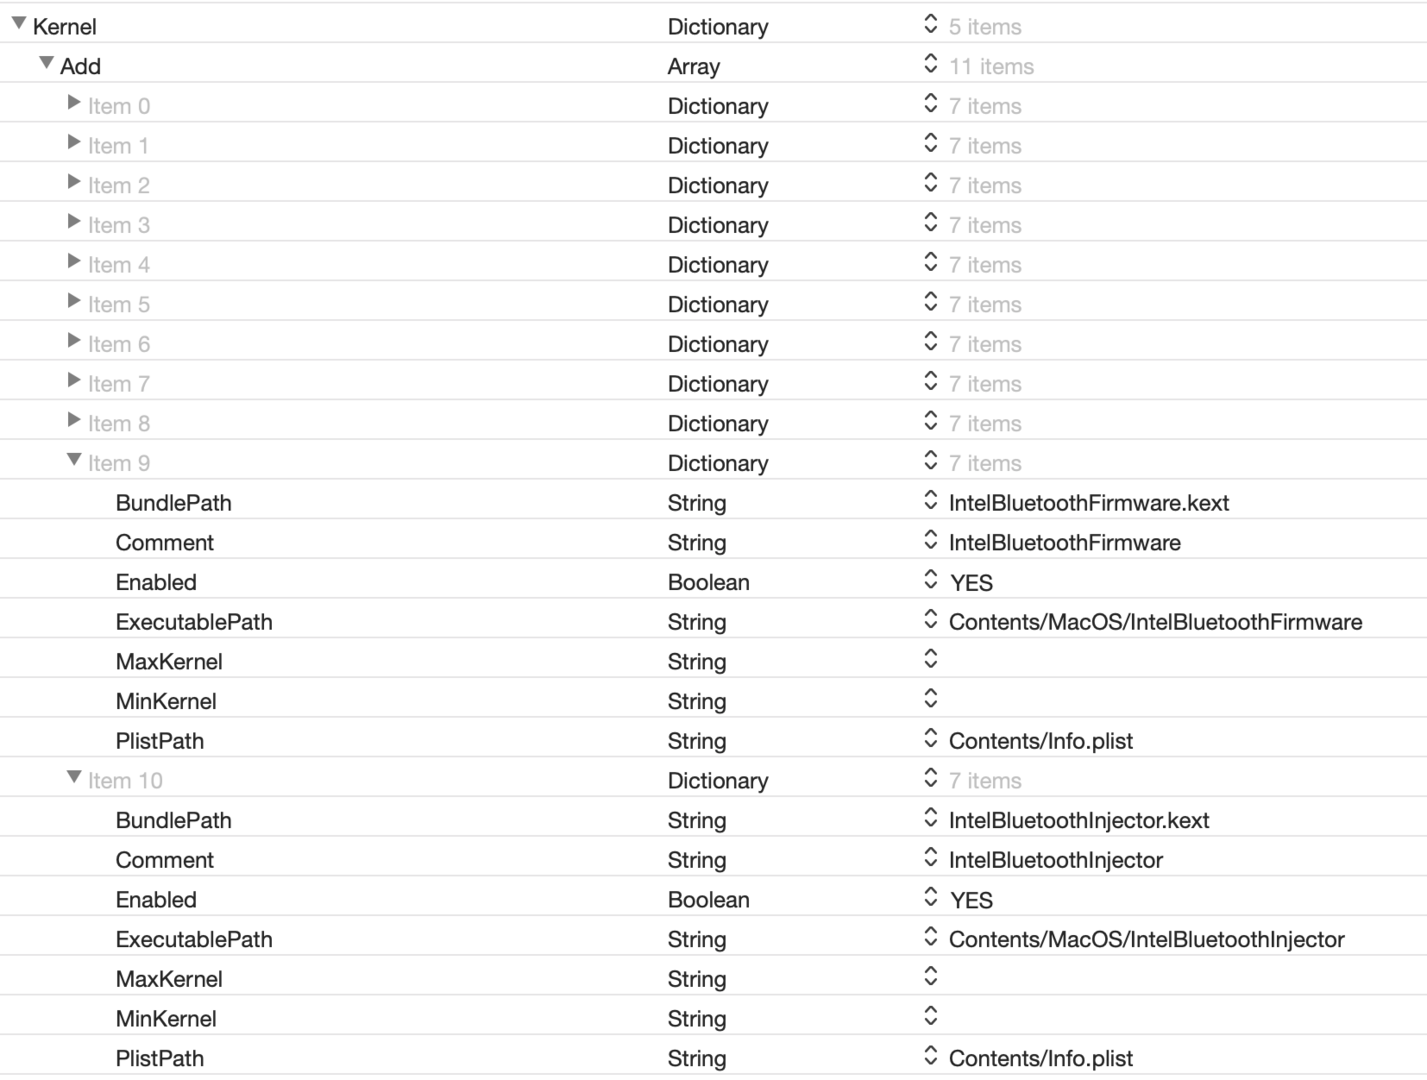
Task: Collapse the Add array disclosure triangle
Action: [46, 63]
